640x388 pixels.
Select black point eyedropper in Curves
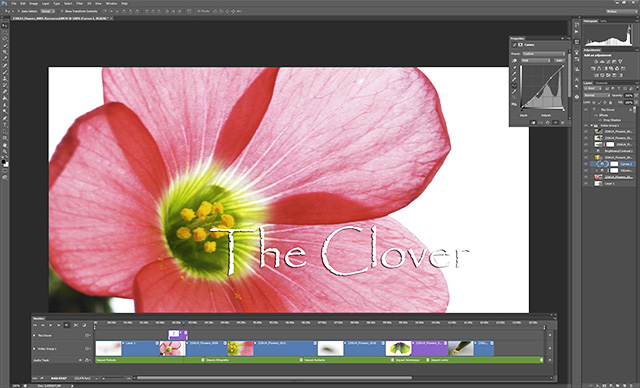pyautogui.click(x=514, y=68)
